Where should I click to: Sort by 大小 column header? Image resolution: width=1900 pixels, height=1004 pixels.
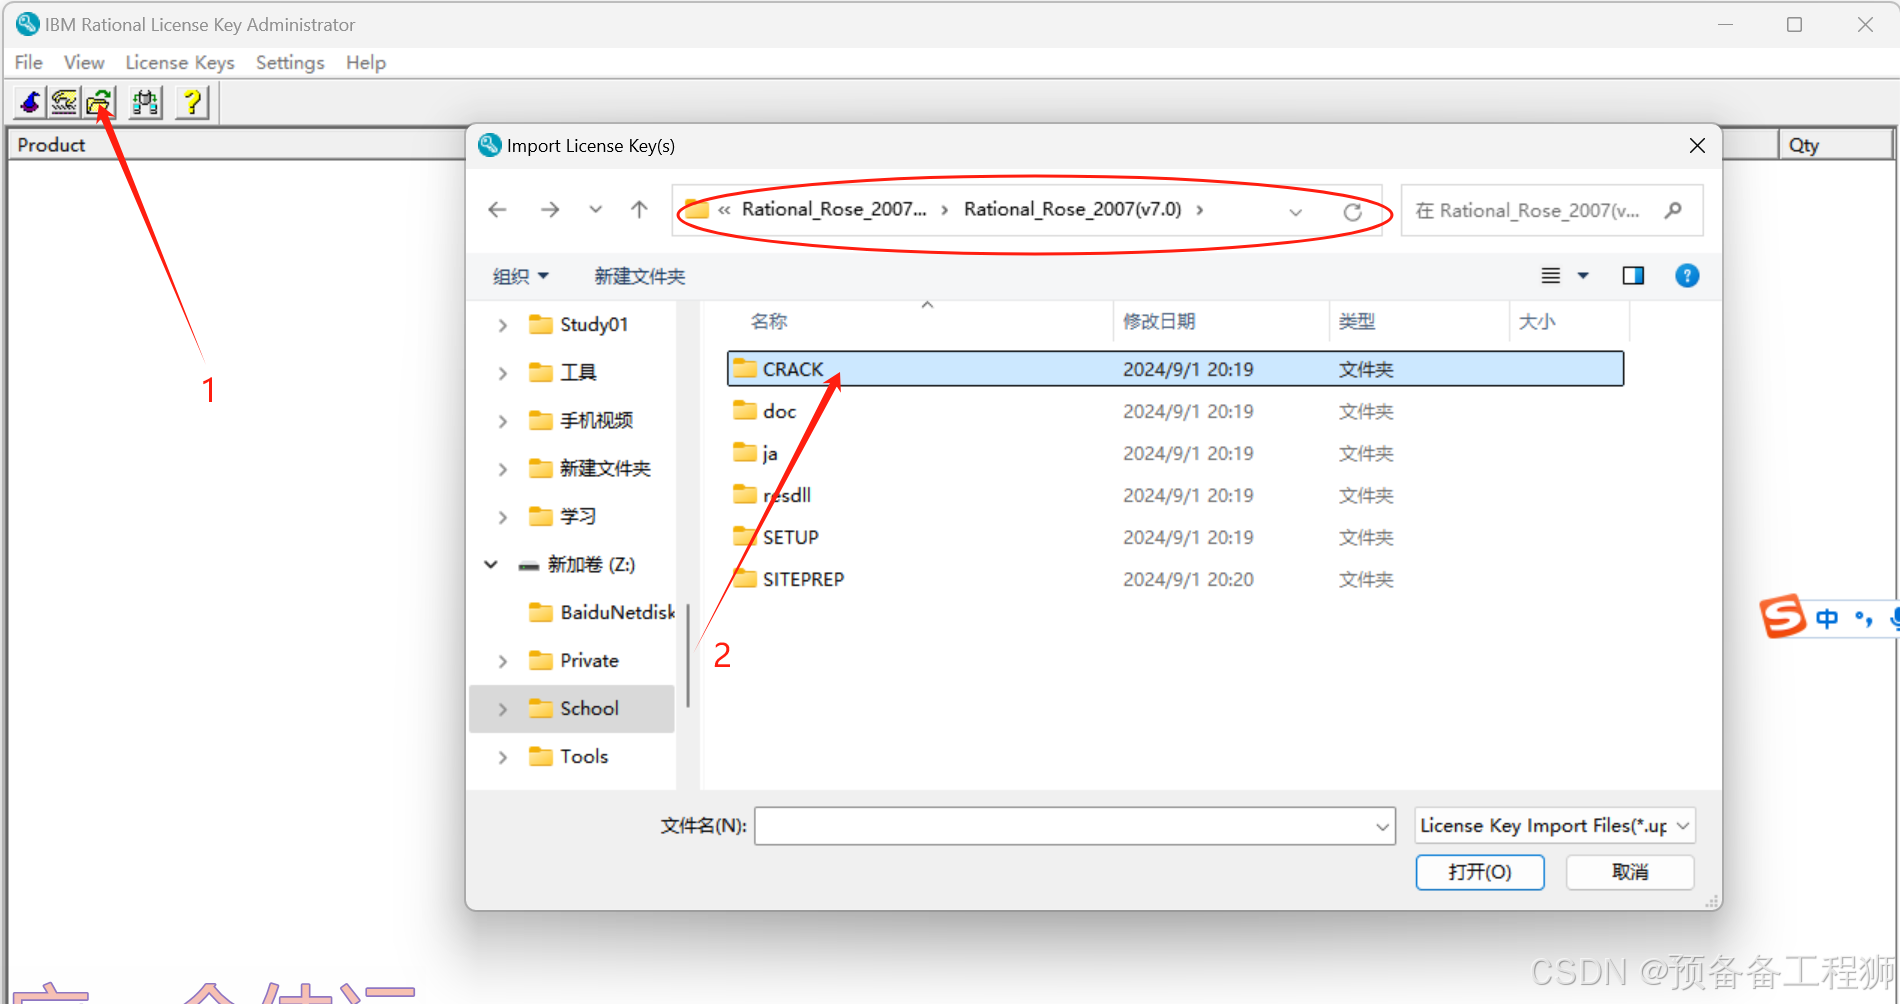[x=1537, y=321]
